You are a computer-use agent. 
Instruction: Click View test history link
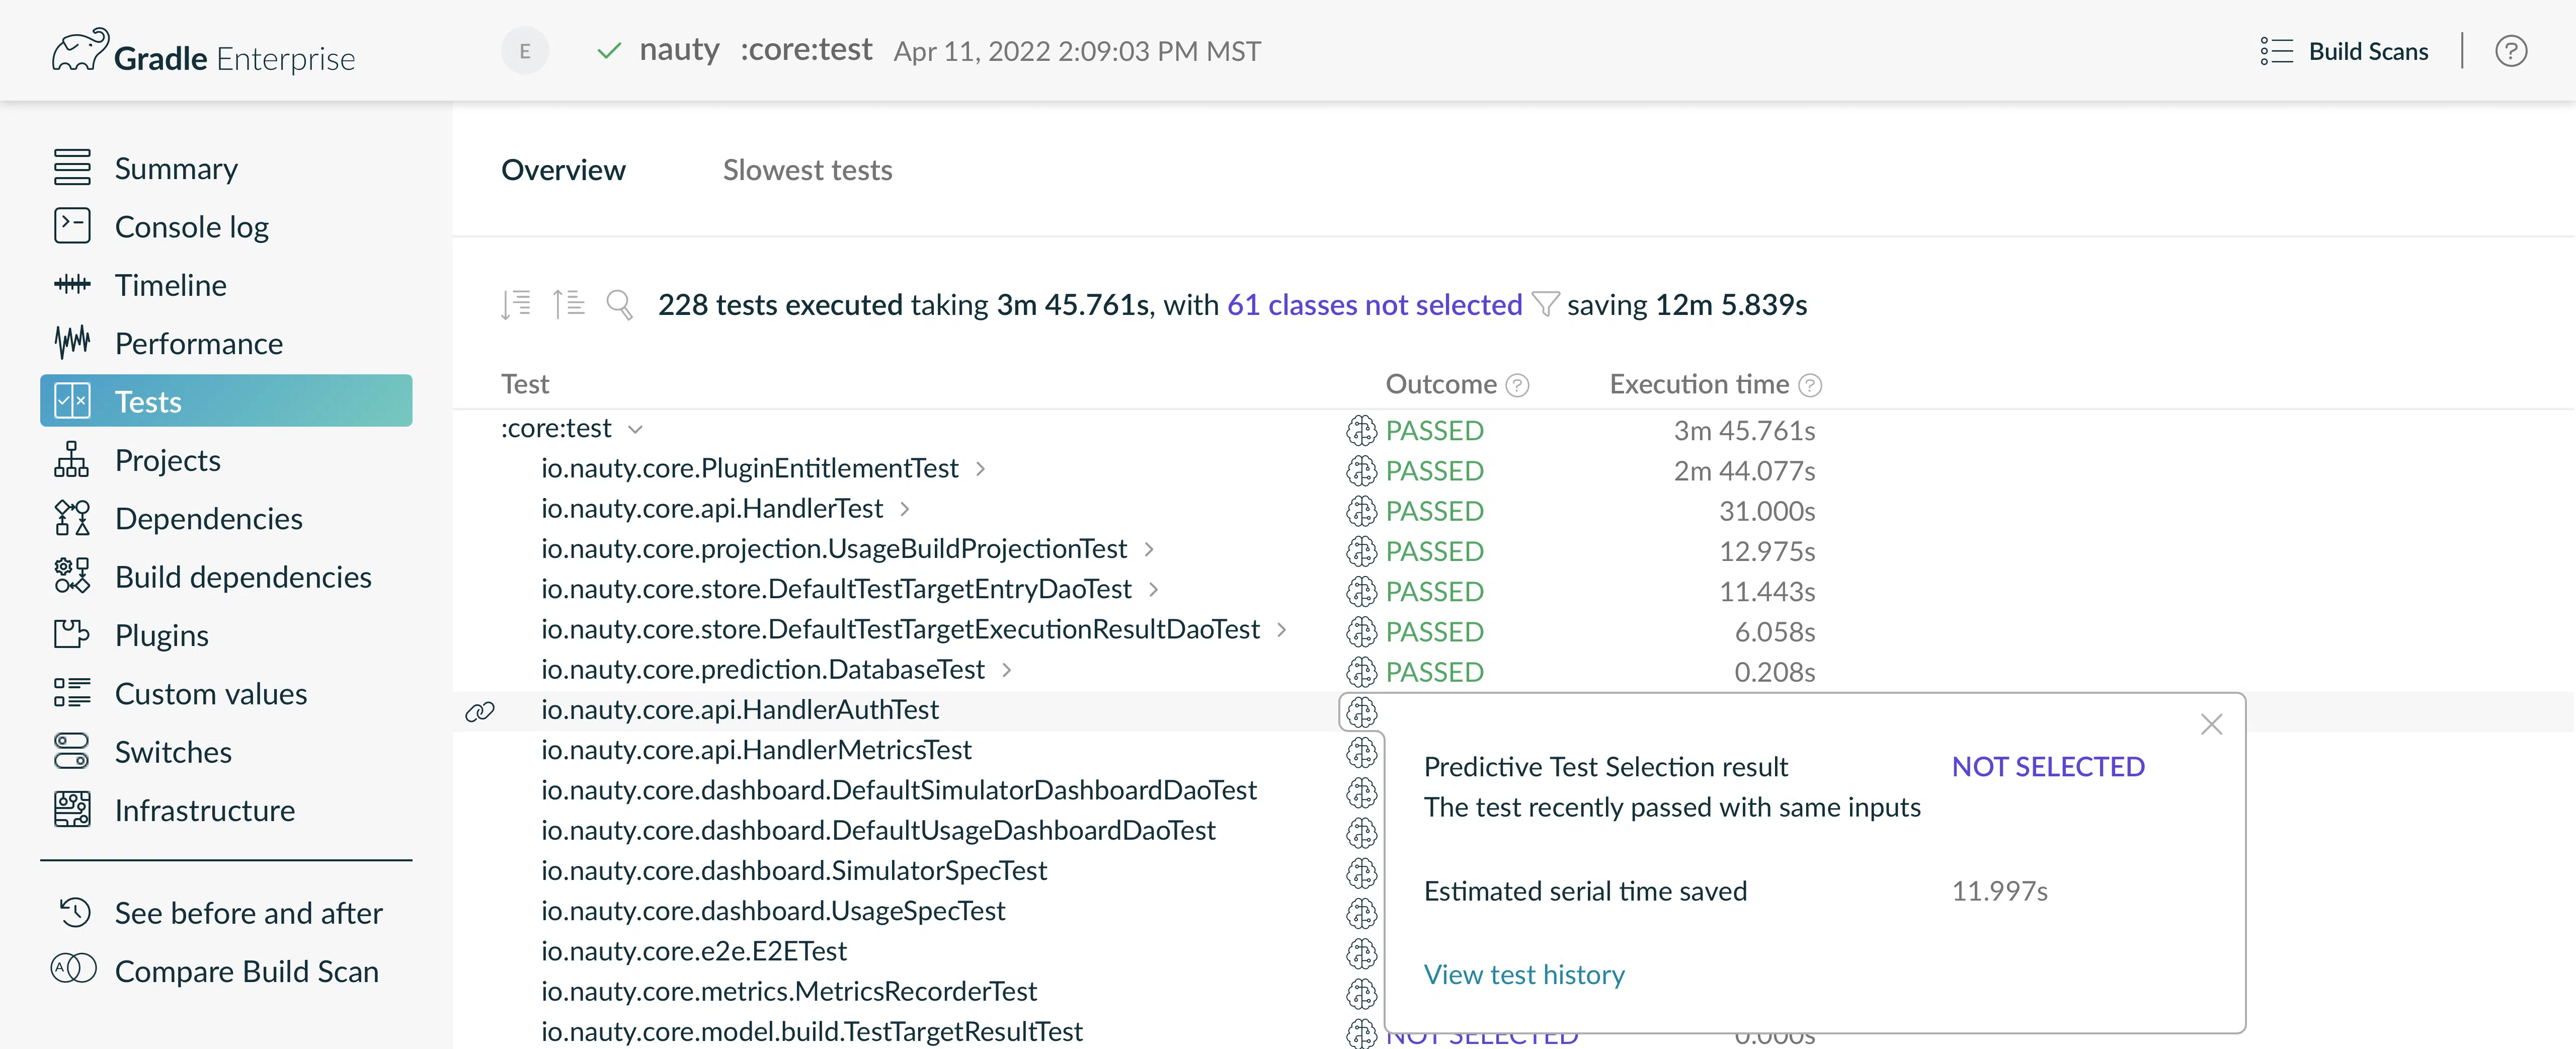[1524, 974]
